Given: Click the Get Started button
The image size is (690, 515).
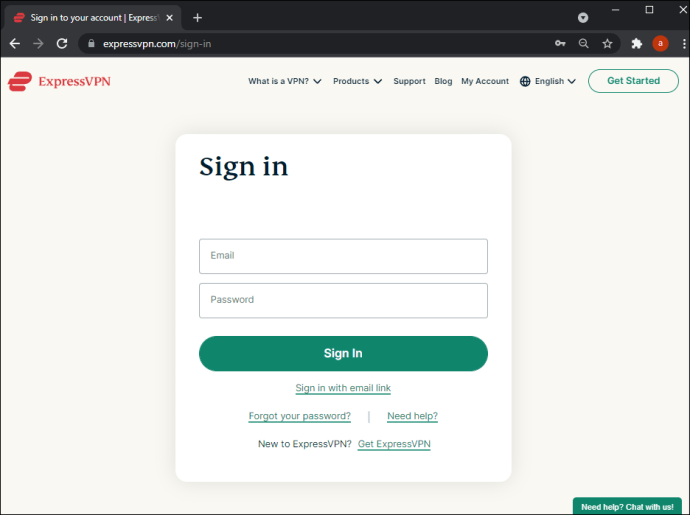Looking at the screenshot, I should coord(633,81).
